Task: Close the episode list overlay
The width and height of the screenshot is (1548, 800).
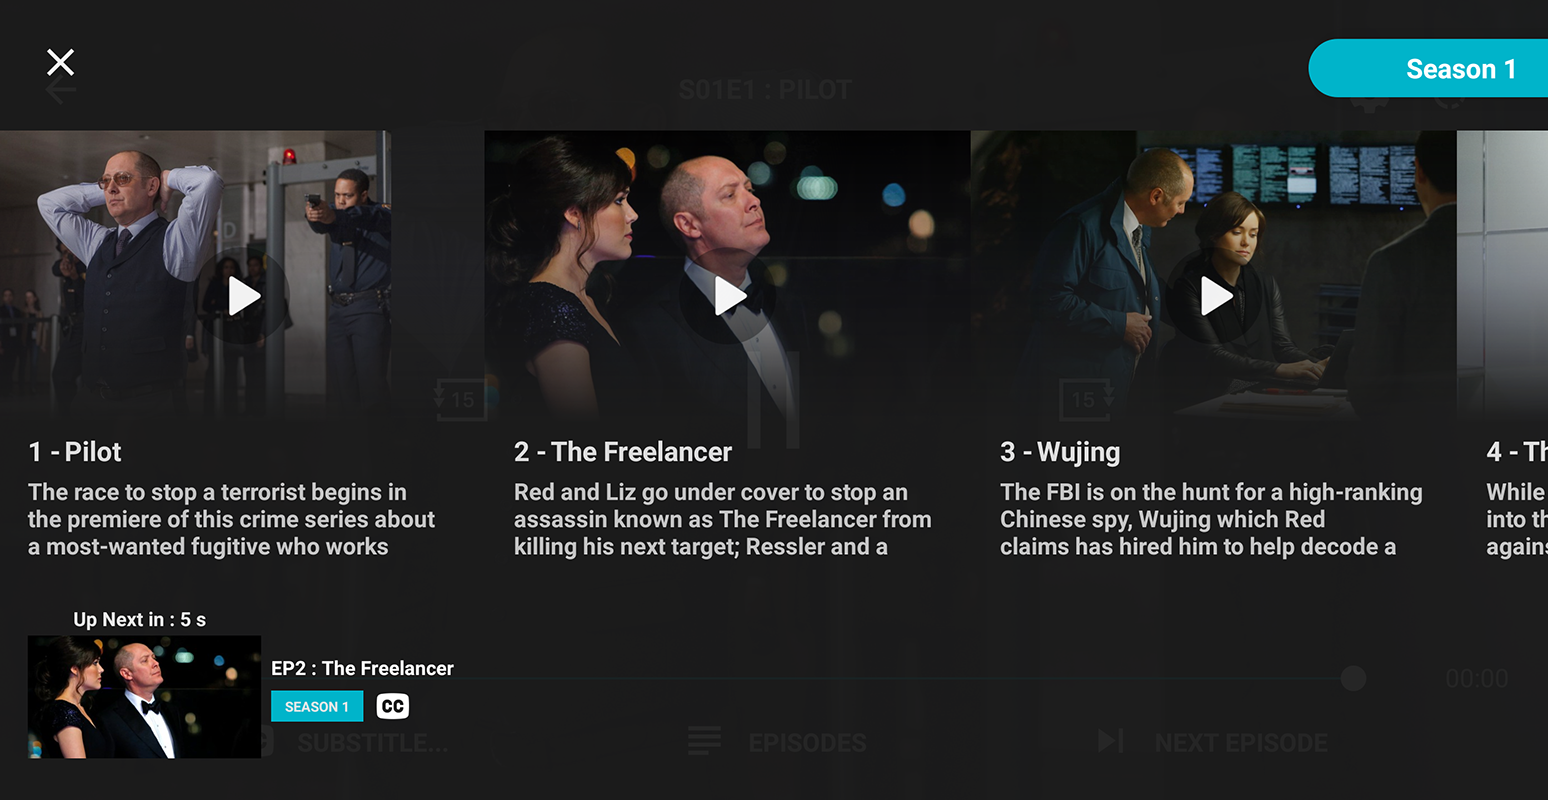Action: (61, 63)
